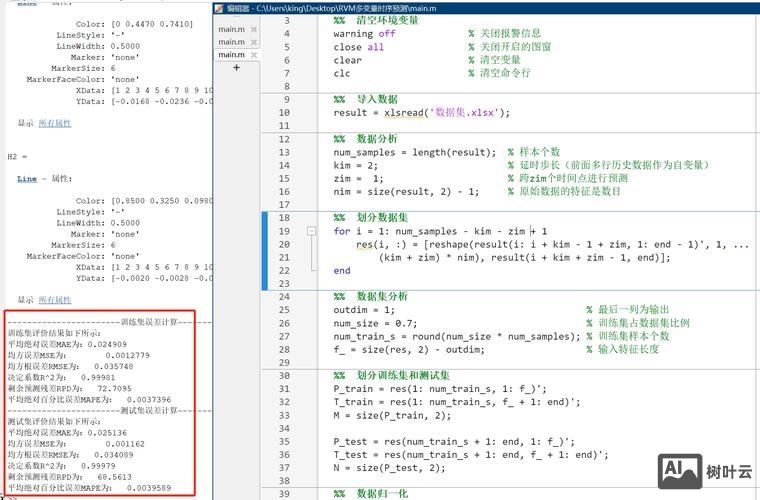Collapse the for loop code fold
Image resolution: width=760 pixels, height=500 pixels.
pyautogui.click(x=313, y=231)
